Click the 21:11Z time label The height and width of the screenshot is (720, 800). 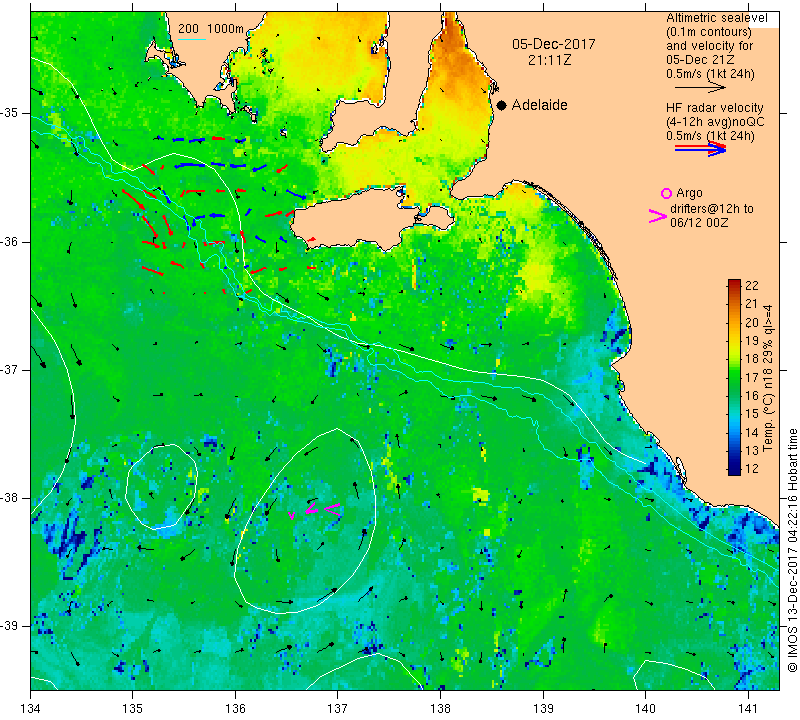(549, 60)
